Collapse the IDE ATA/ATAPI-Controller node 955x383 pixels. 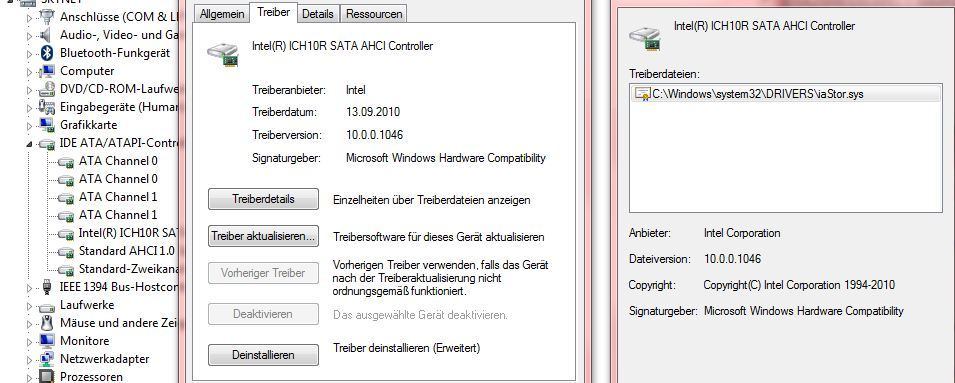coord(29,144)
